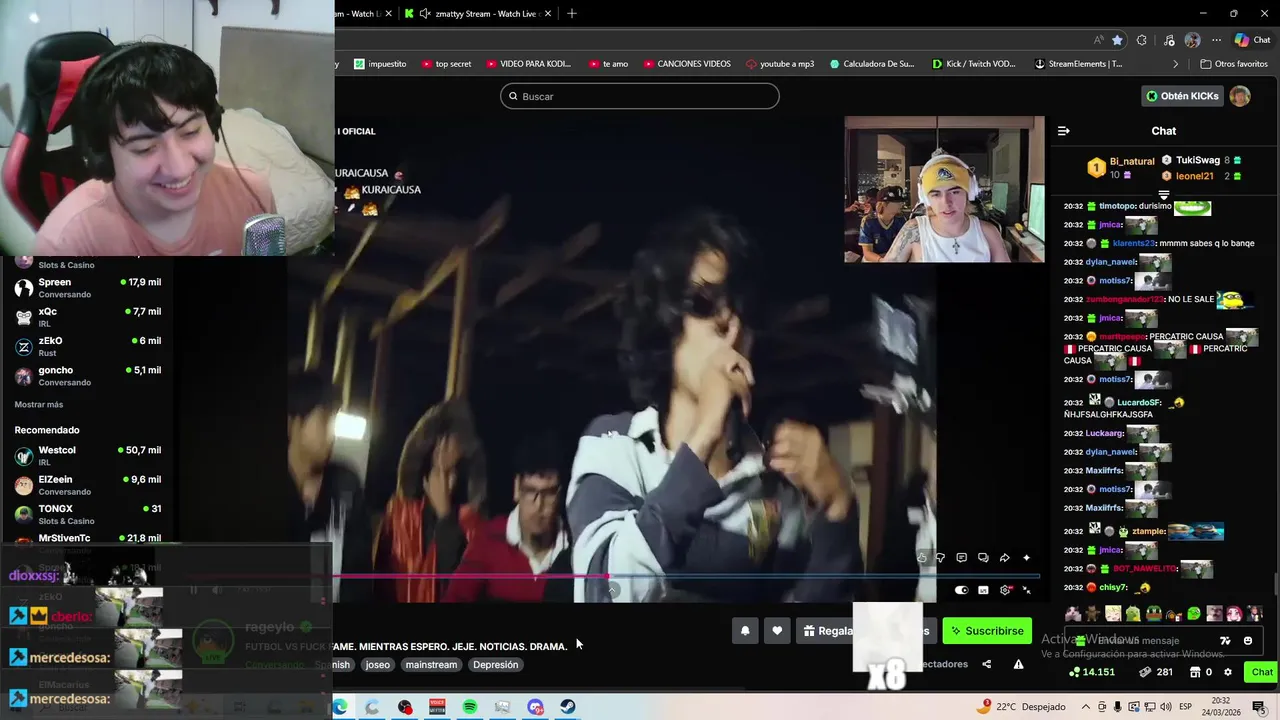The height and width of the screenshot is (720, 1280).
Task: Open Otros favoritos folder
Action: click(1234, 64)
